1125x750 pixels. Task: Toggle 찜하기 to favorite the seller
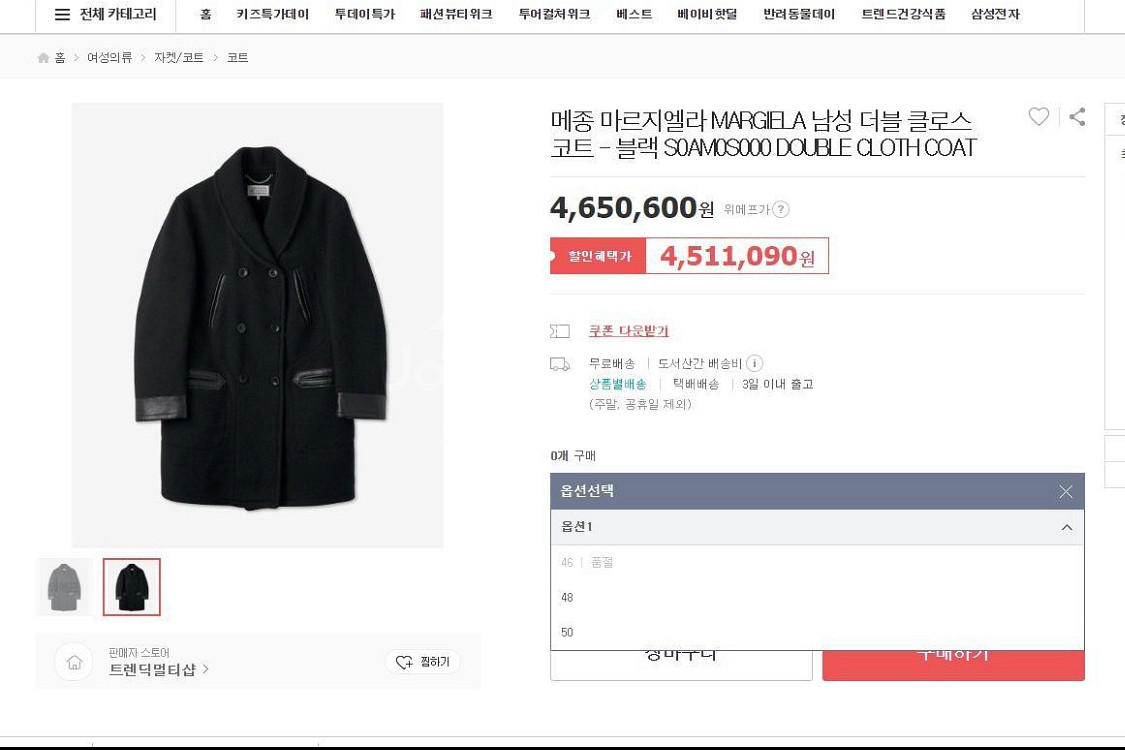pos(422,661)
